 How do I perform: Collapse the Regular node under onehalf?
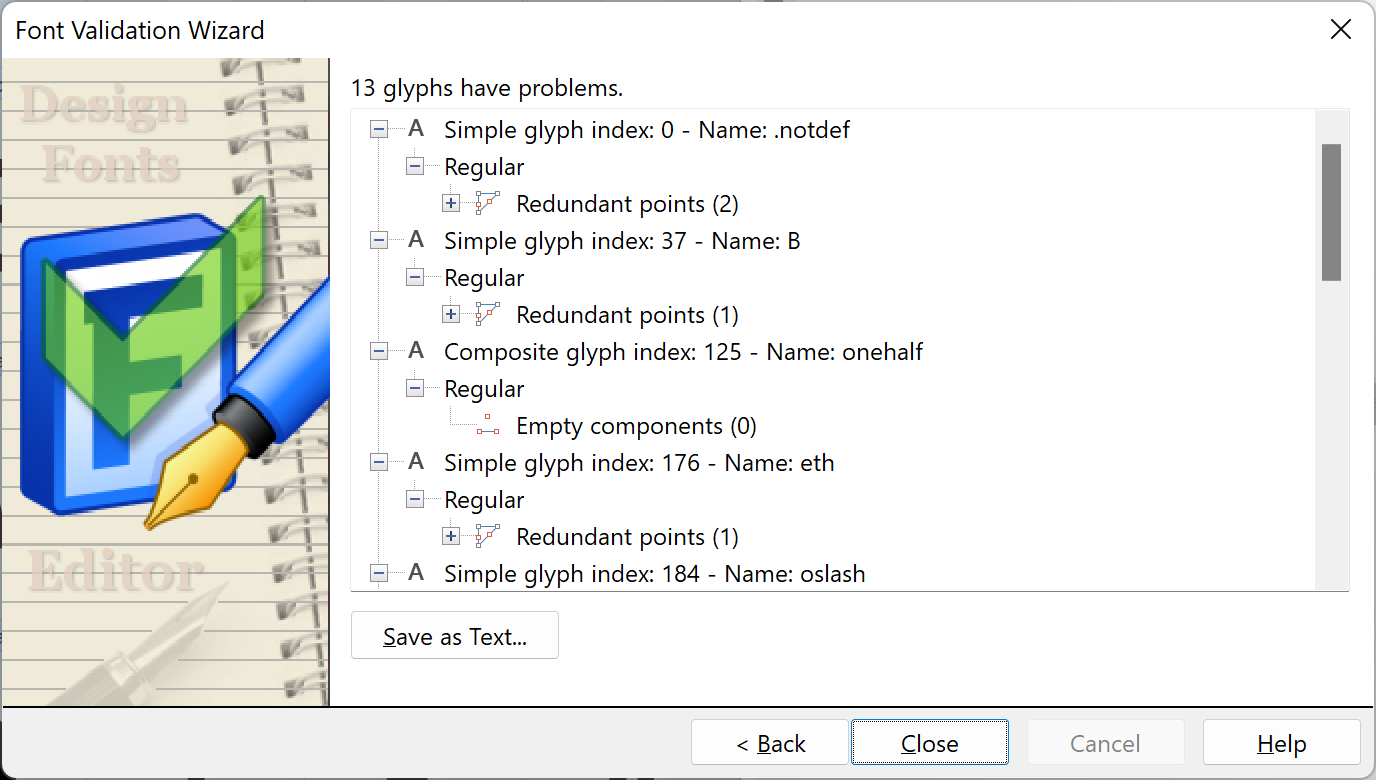tap(415, 389)
